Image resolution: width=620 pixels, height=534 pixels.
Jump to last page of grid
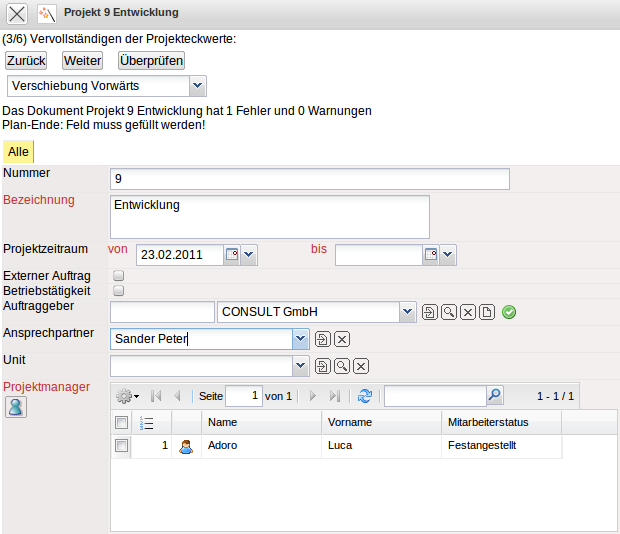(335, 396)
